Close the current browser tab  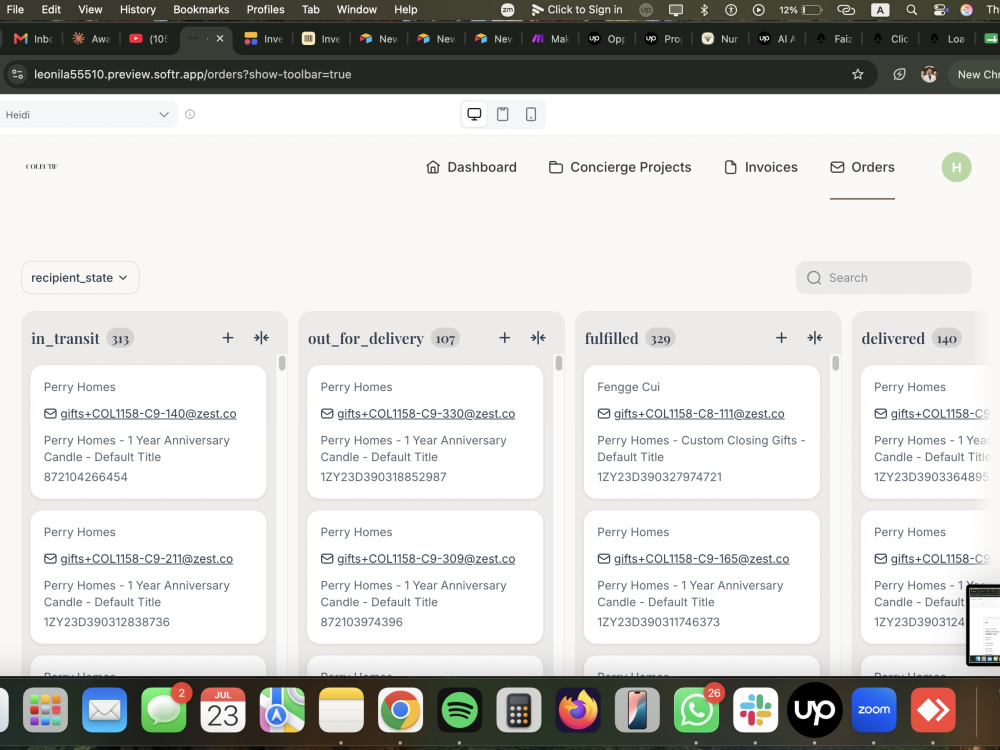[x=220, y=38]
